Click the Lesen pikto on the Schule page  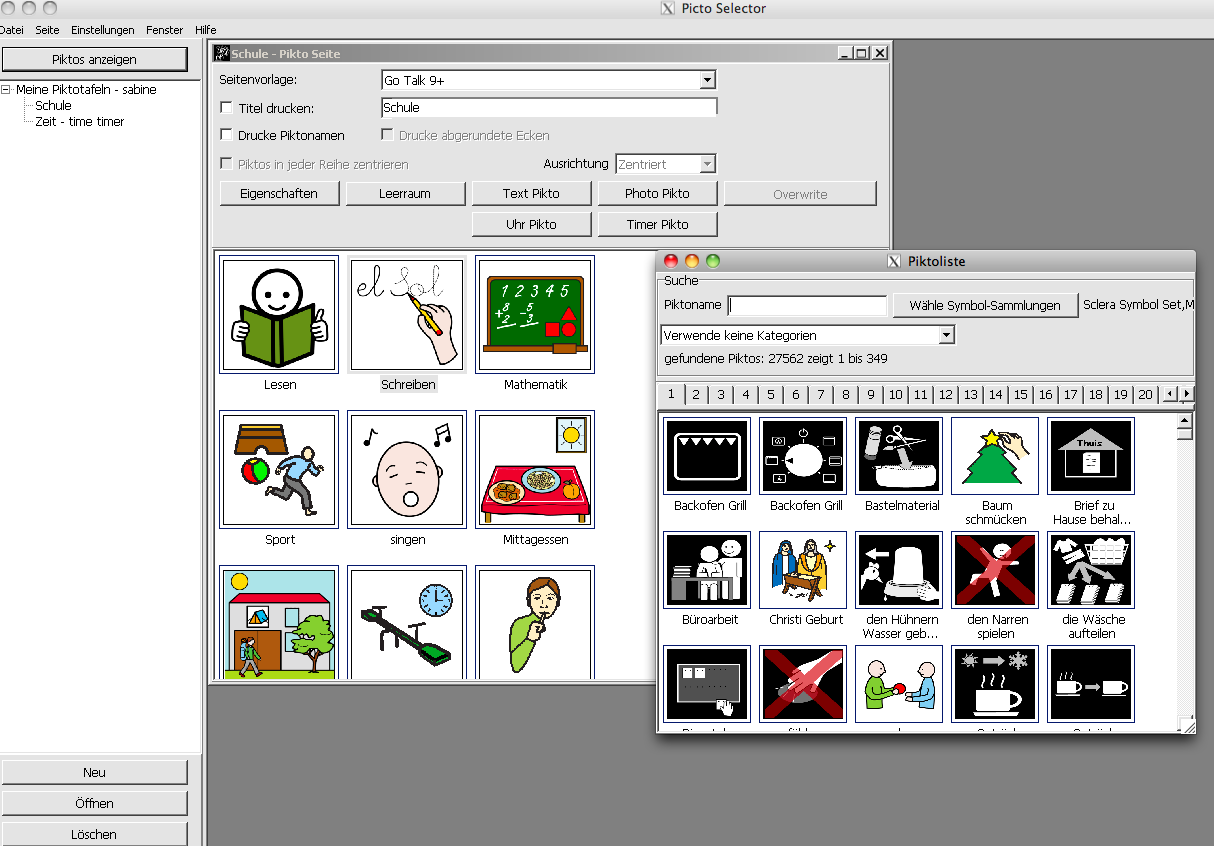(x=279, y=315)
